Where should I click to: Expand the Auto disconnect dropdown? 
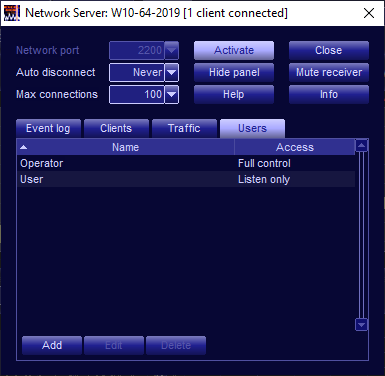(x=171, y=72)
